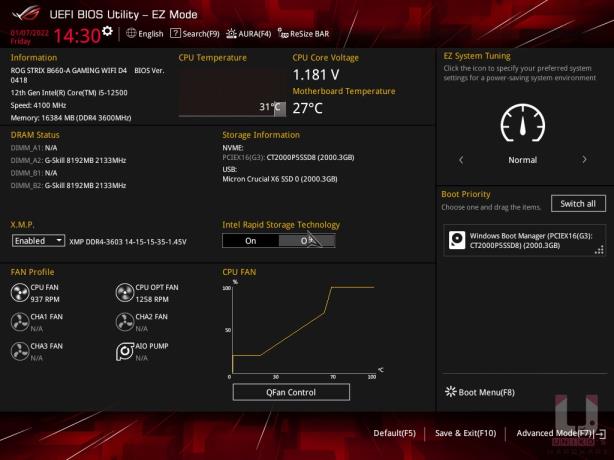The width and height of the screenshot is (614, 460).
Task: Click the ROG logo in header
Action: (25, 14)
